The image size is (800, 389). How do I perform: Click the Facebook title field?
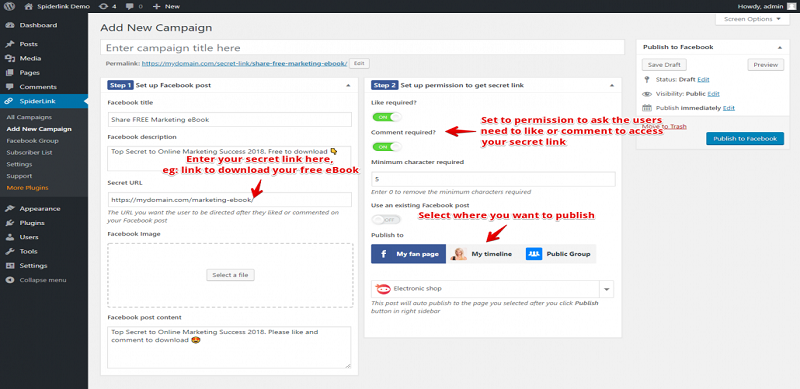coord(230,119)
